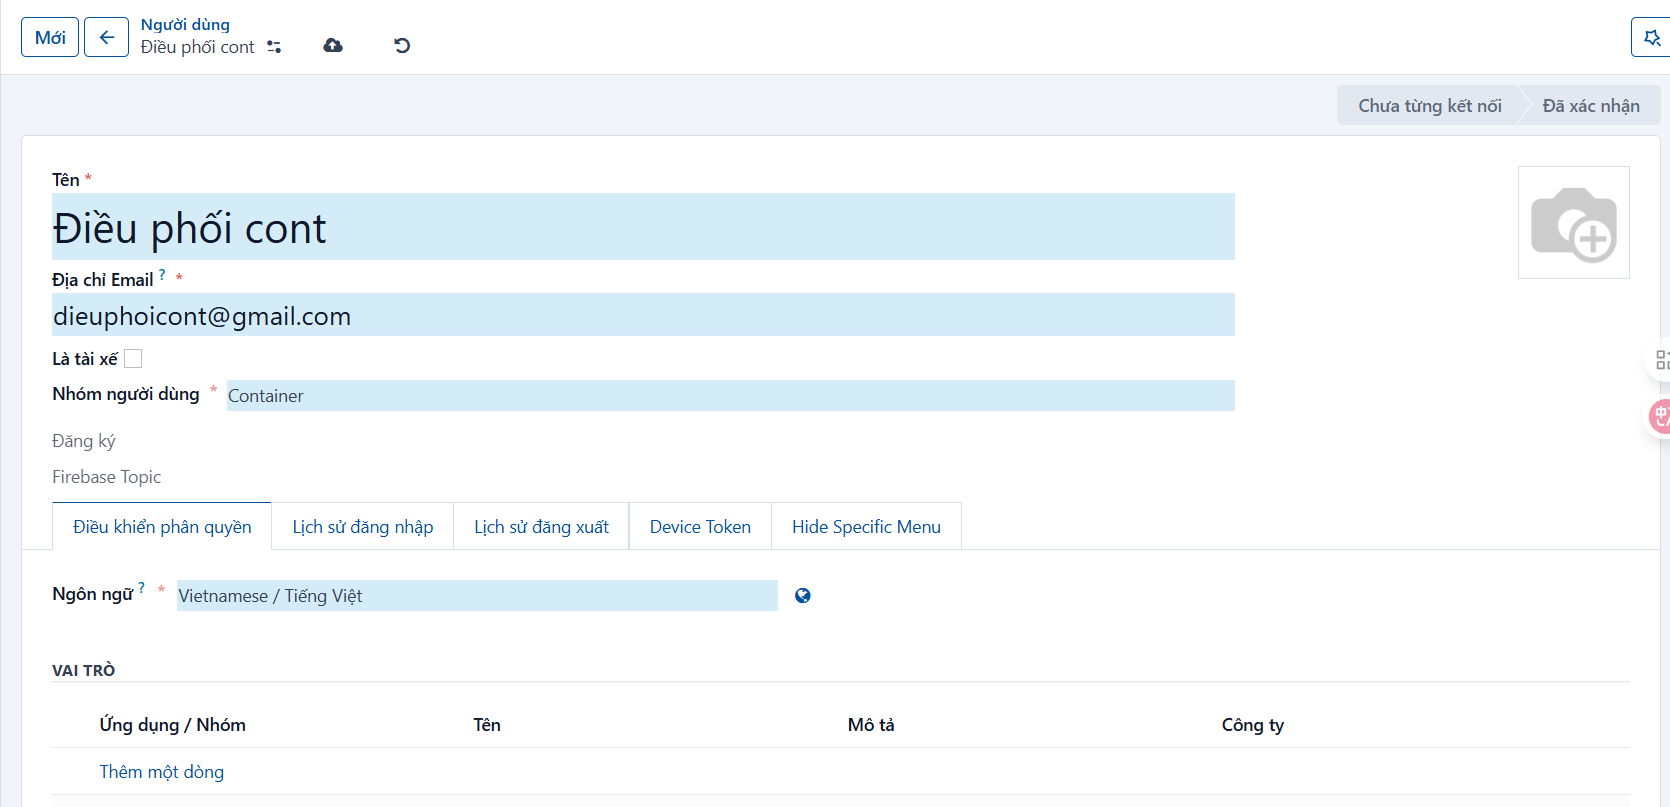Click the Đăng ký field label
Screen dimensions: 1670x807
84,441
